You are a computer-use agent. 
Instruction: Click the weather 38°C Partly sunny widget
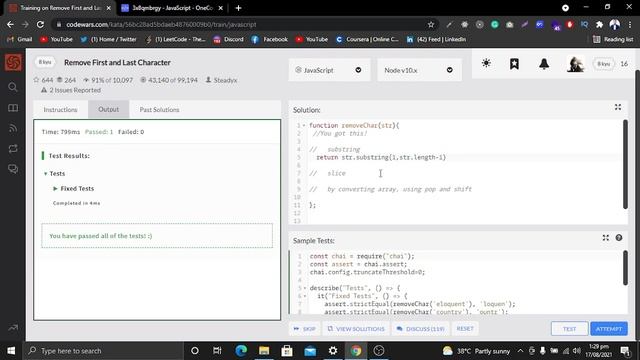coord(476,351)
